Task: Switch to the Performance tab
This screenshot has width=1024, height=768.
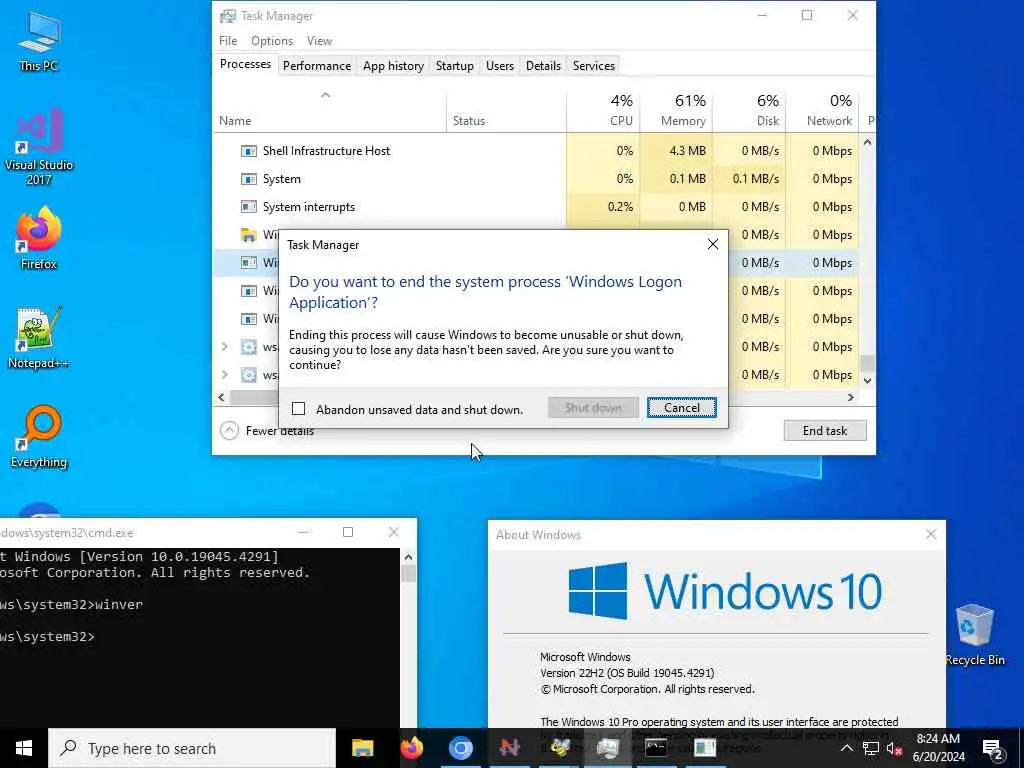Action: click(x=317, y=66)
